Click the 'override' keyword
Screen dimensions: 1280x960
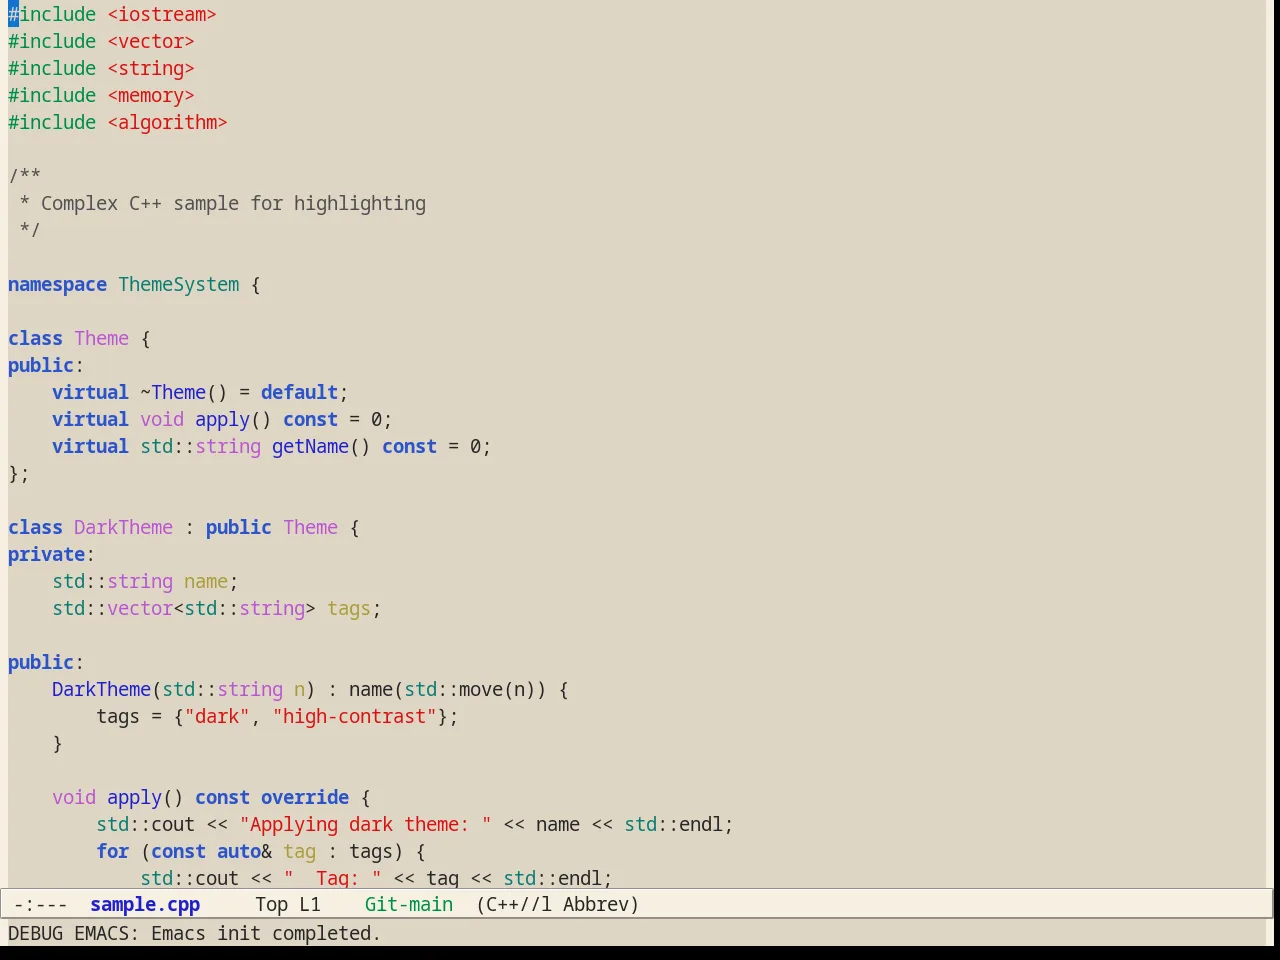coord(305,798)
